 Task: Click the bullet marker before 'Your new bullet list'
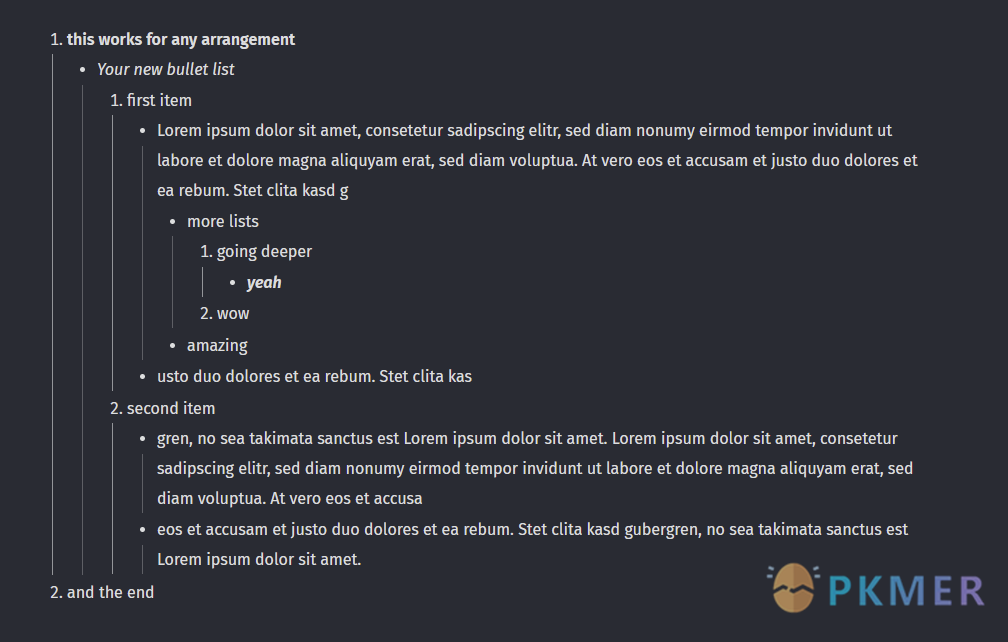pyautogui.click(x=82, y=69)
